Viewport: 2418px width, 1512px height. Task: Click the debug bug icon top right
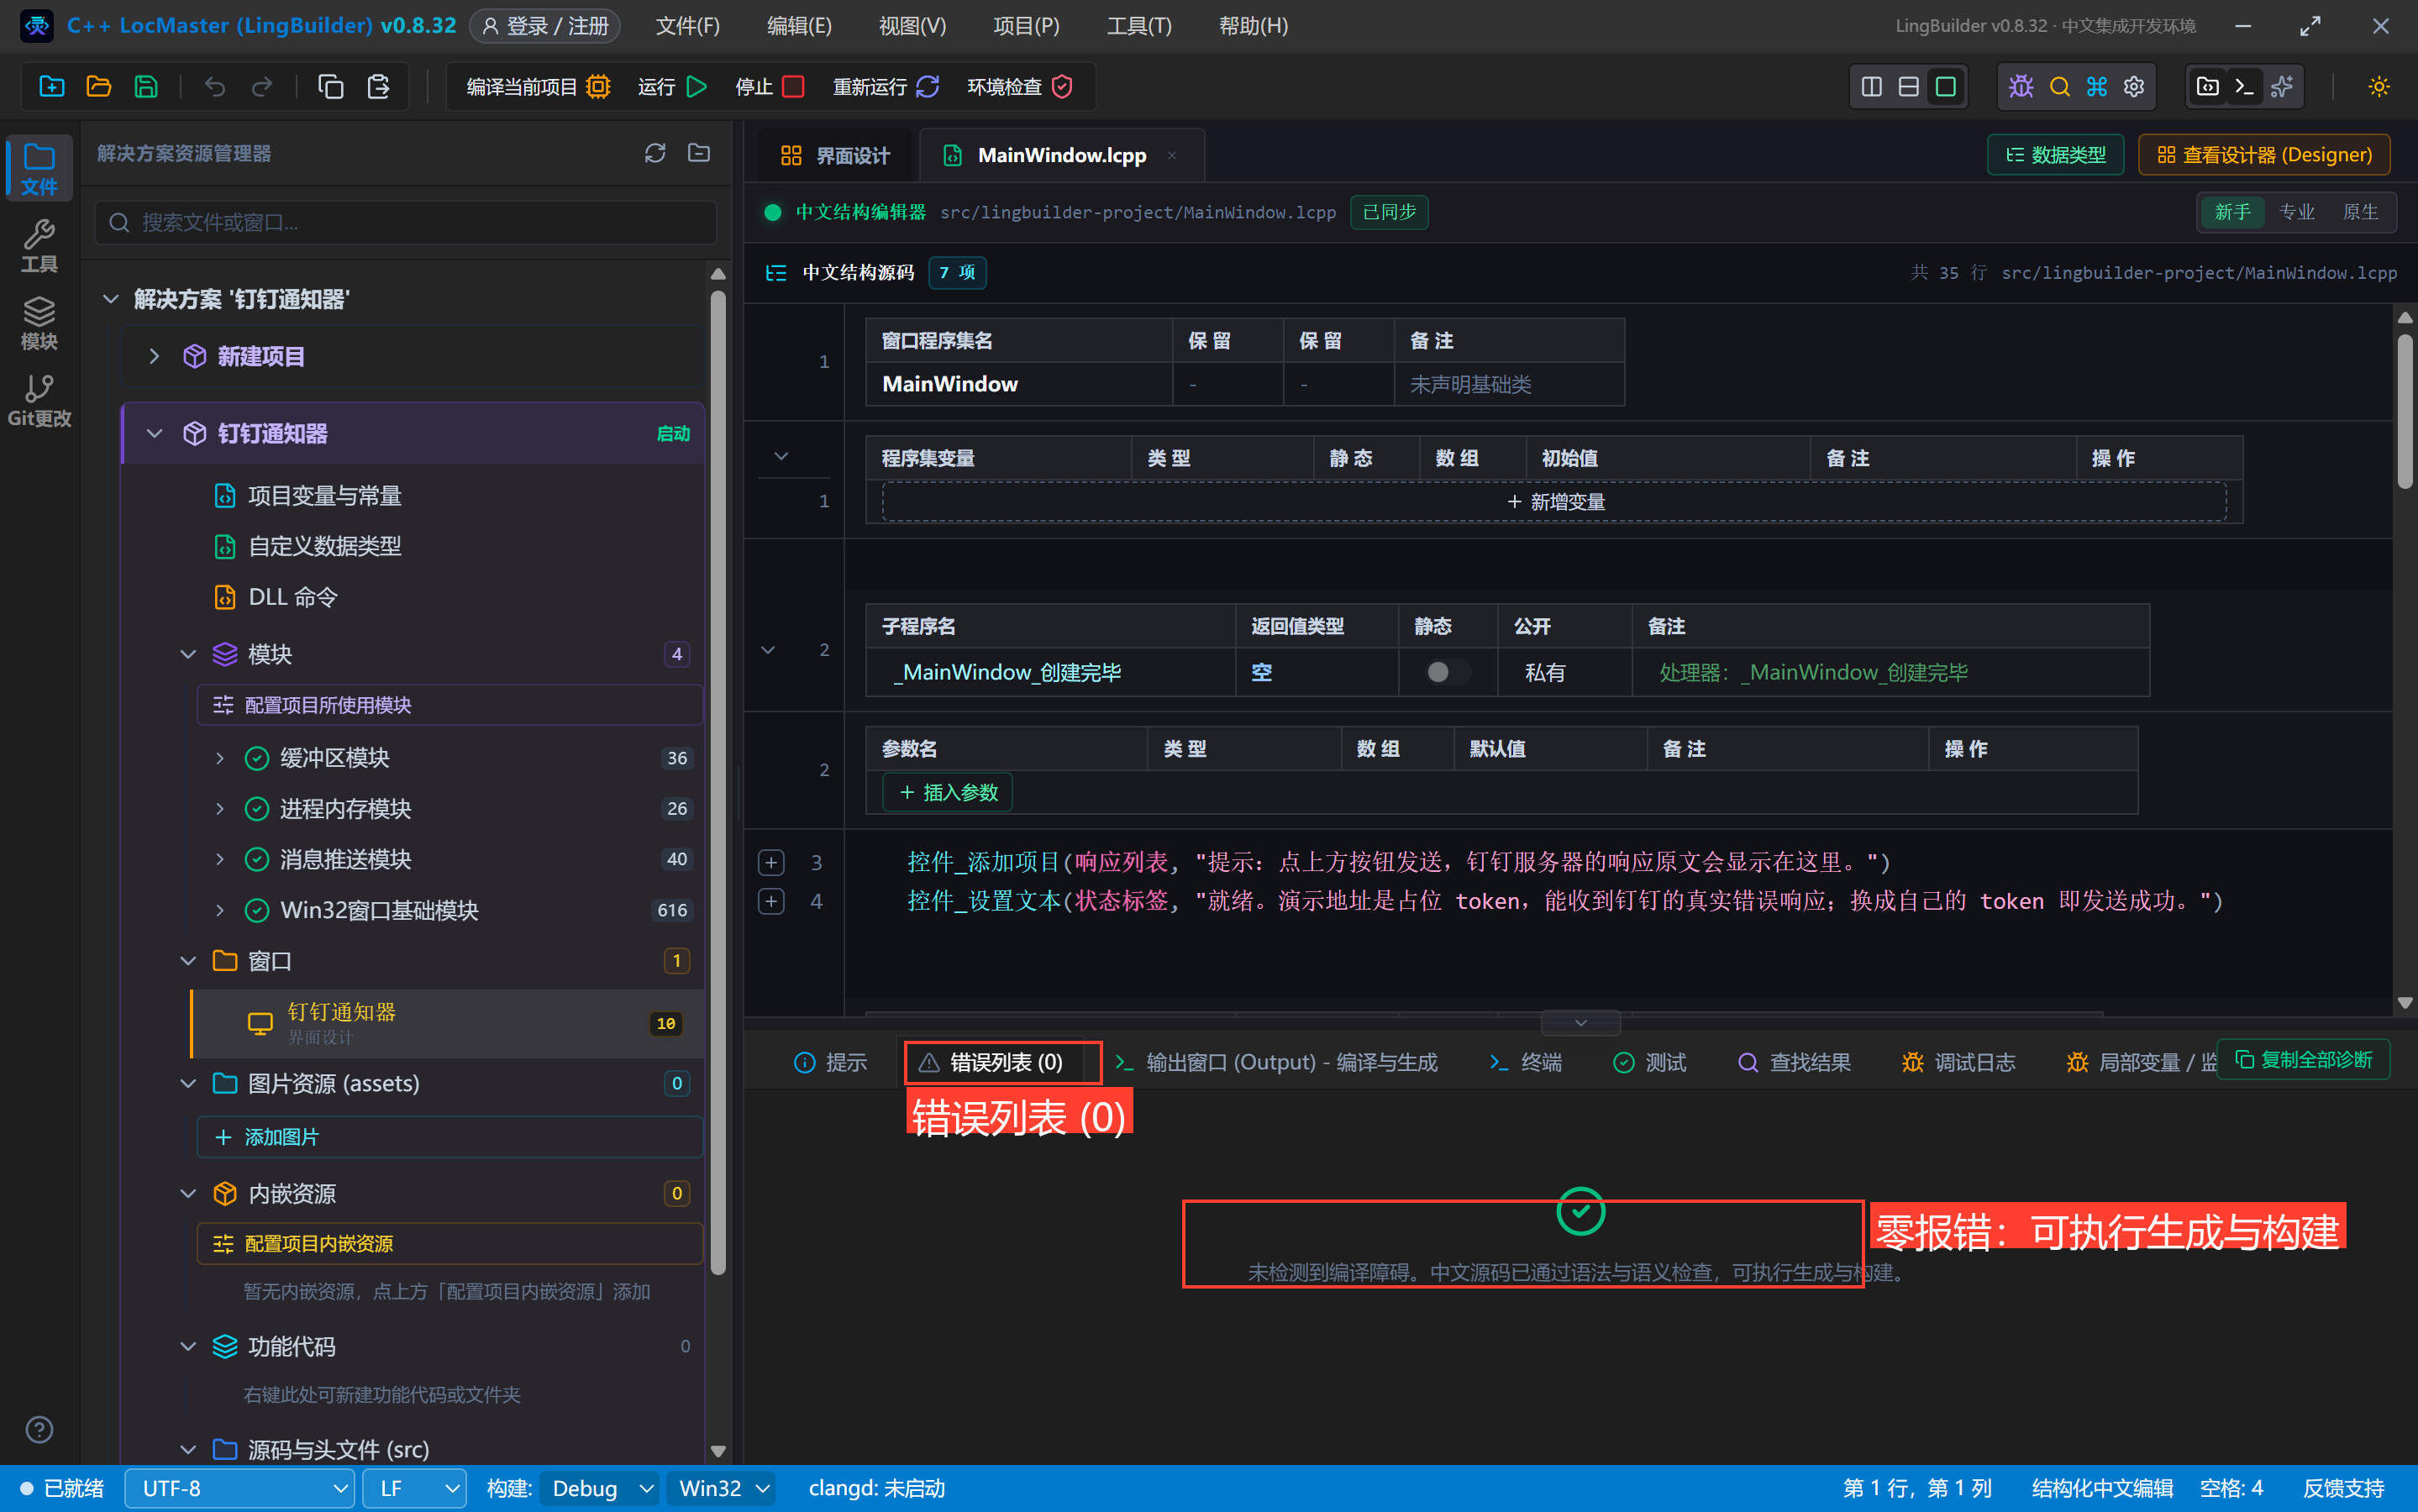pyautogui.click(x=2021, y=87)
